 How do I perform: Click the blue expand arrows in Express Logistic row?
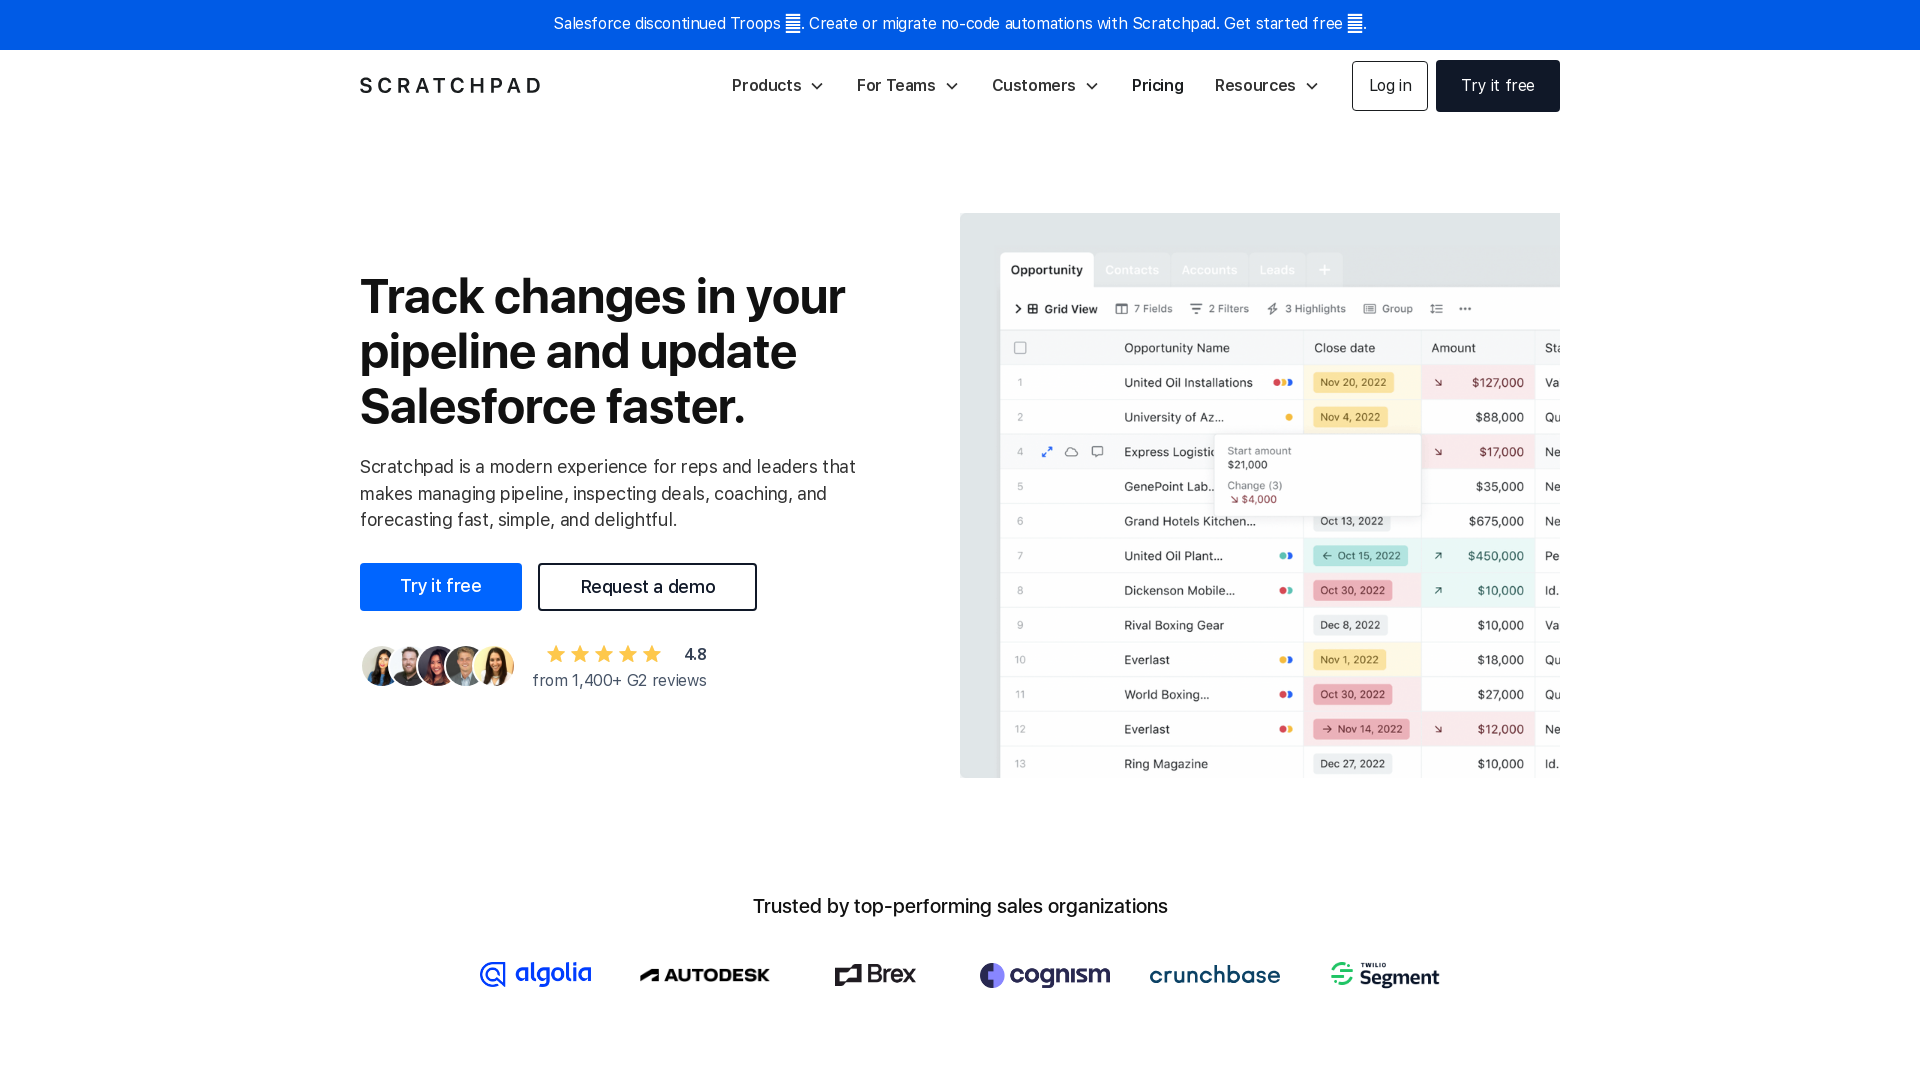(x=1047, y=452)
